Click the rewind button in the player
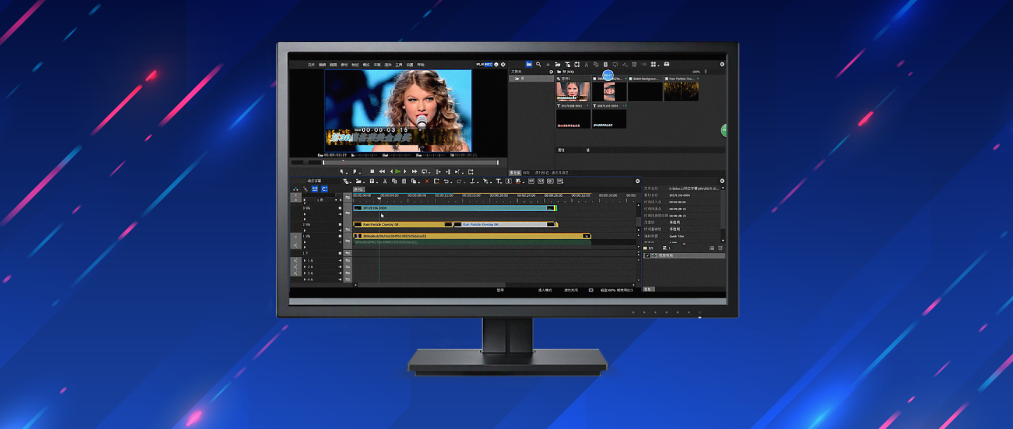 click(x=381, y=171)
